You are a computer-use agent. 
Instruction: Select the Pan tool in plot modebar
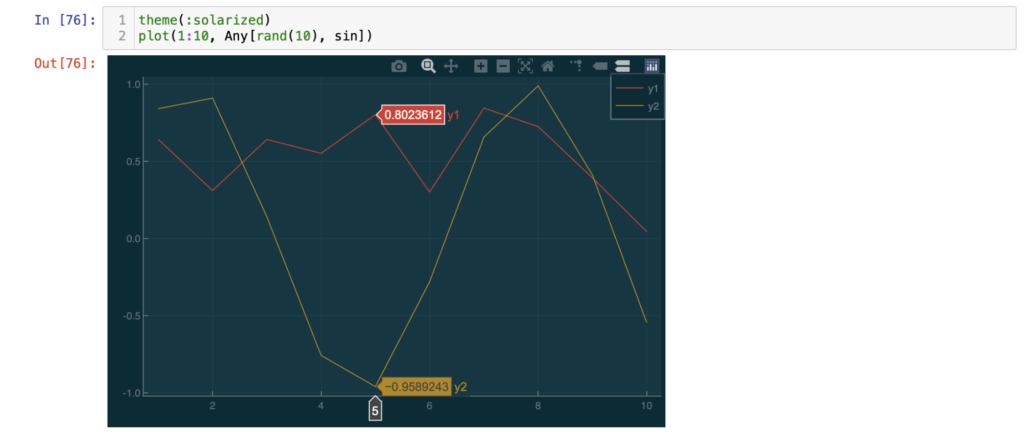coord(451,66)
